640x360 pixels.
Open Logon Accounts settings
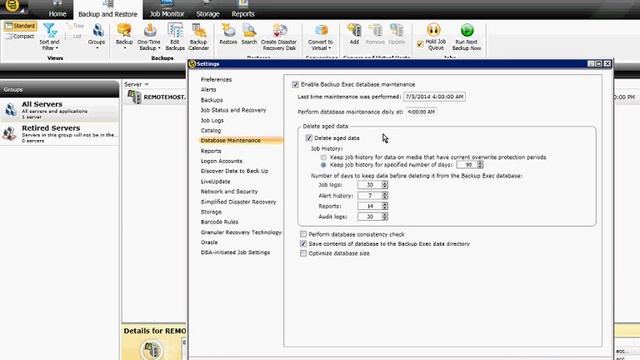click(x=222, y=161)
